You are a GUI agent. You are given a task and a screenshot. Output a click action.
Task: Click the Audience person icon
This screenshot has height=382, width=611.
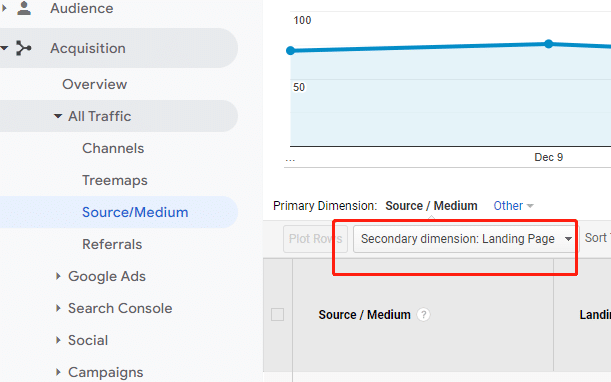pyautogui.click(x=24, y=8)
